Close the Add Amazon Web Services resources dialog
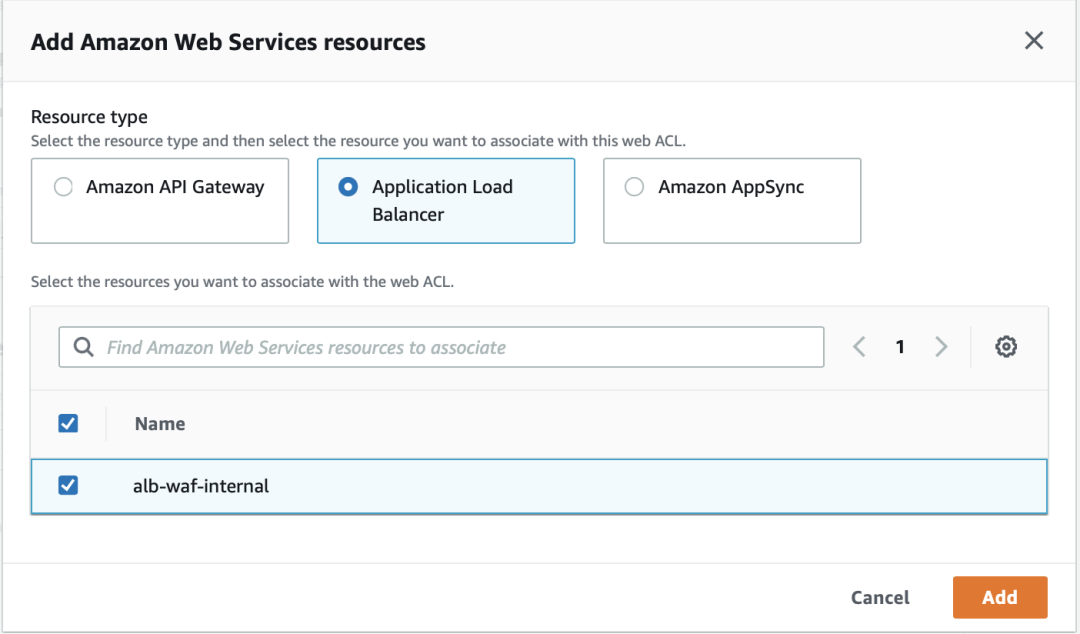The width and height of the screenshot is (1080, 634). point(1033,41)
